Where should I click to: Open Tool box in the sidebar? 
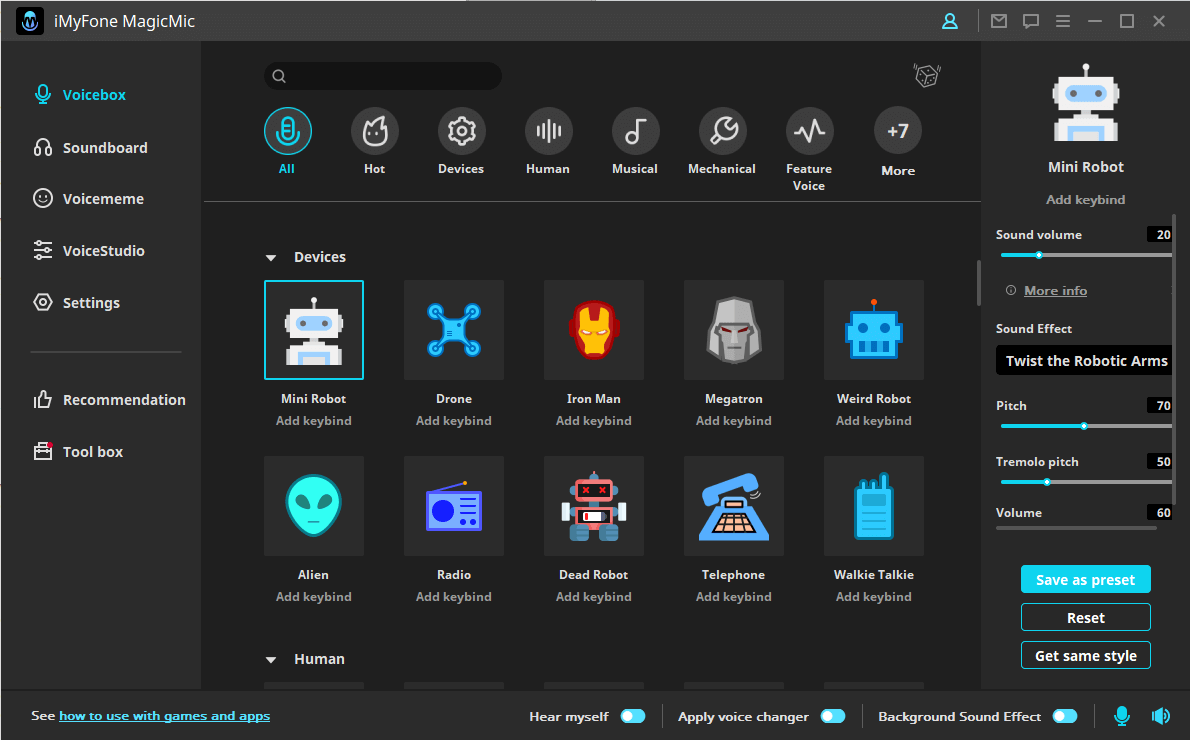pos(78,452)
